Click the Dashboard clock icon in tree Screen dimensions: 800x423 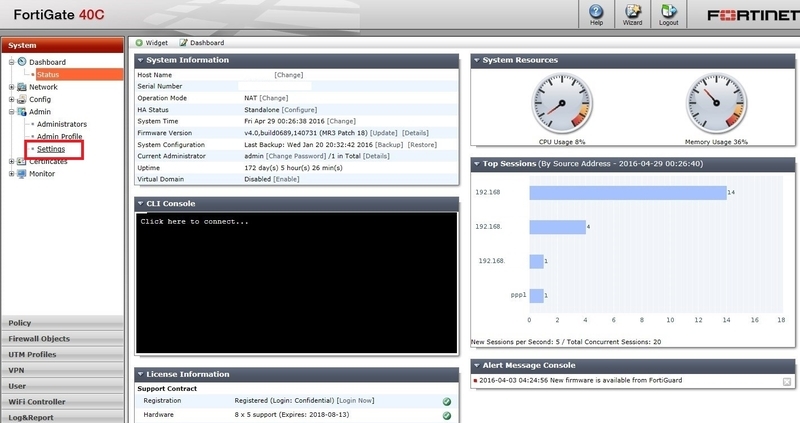tap(21, 62)
